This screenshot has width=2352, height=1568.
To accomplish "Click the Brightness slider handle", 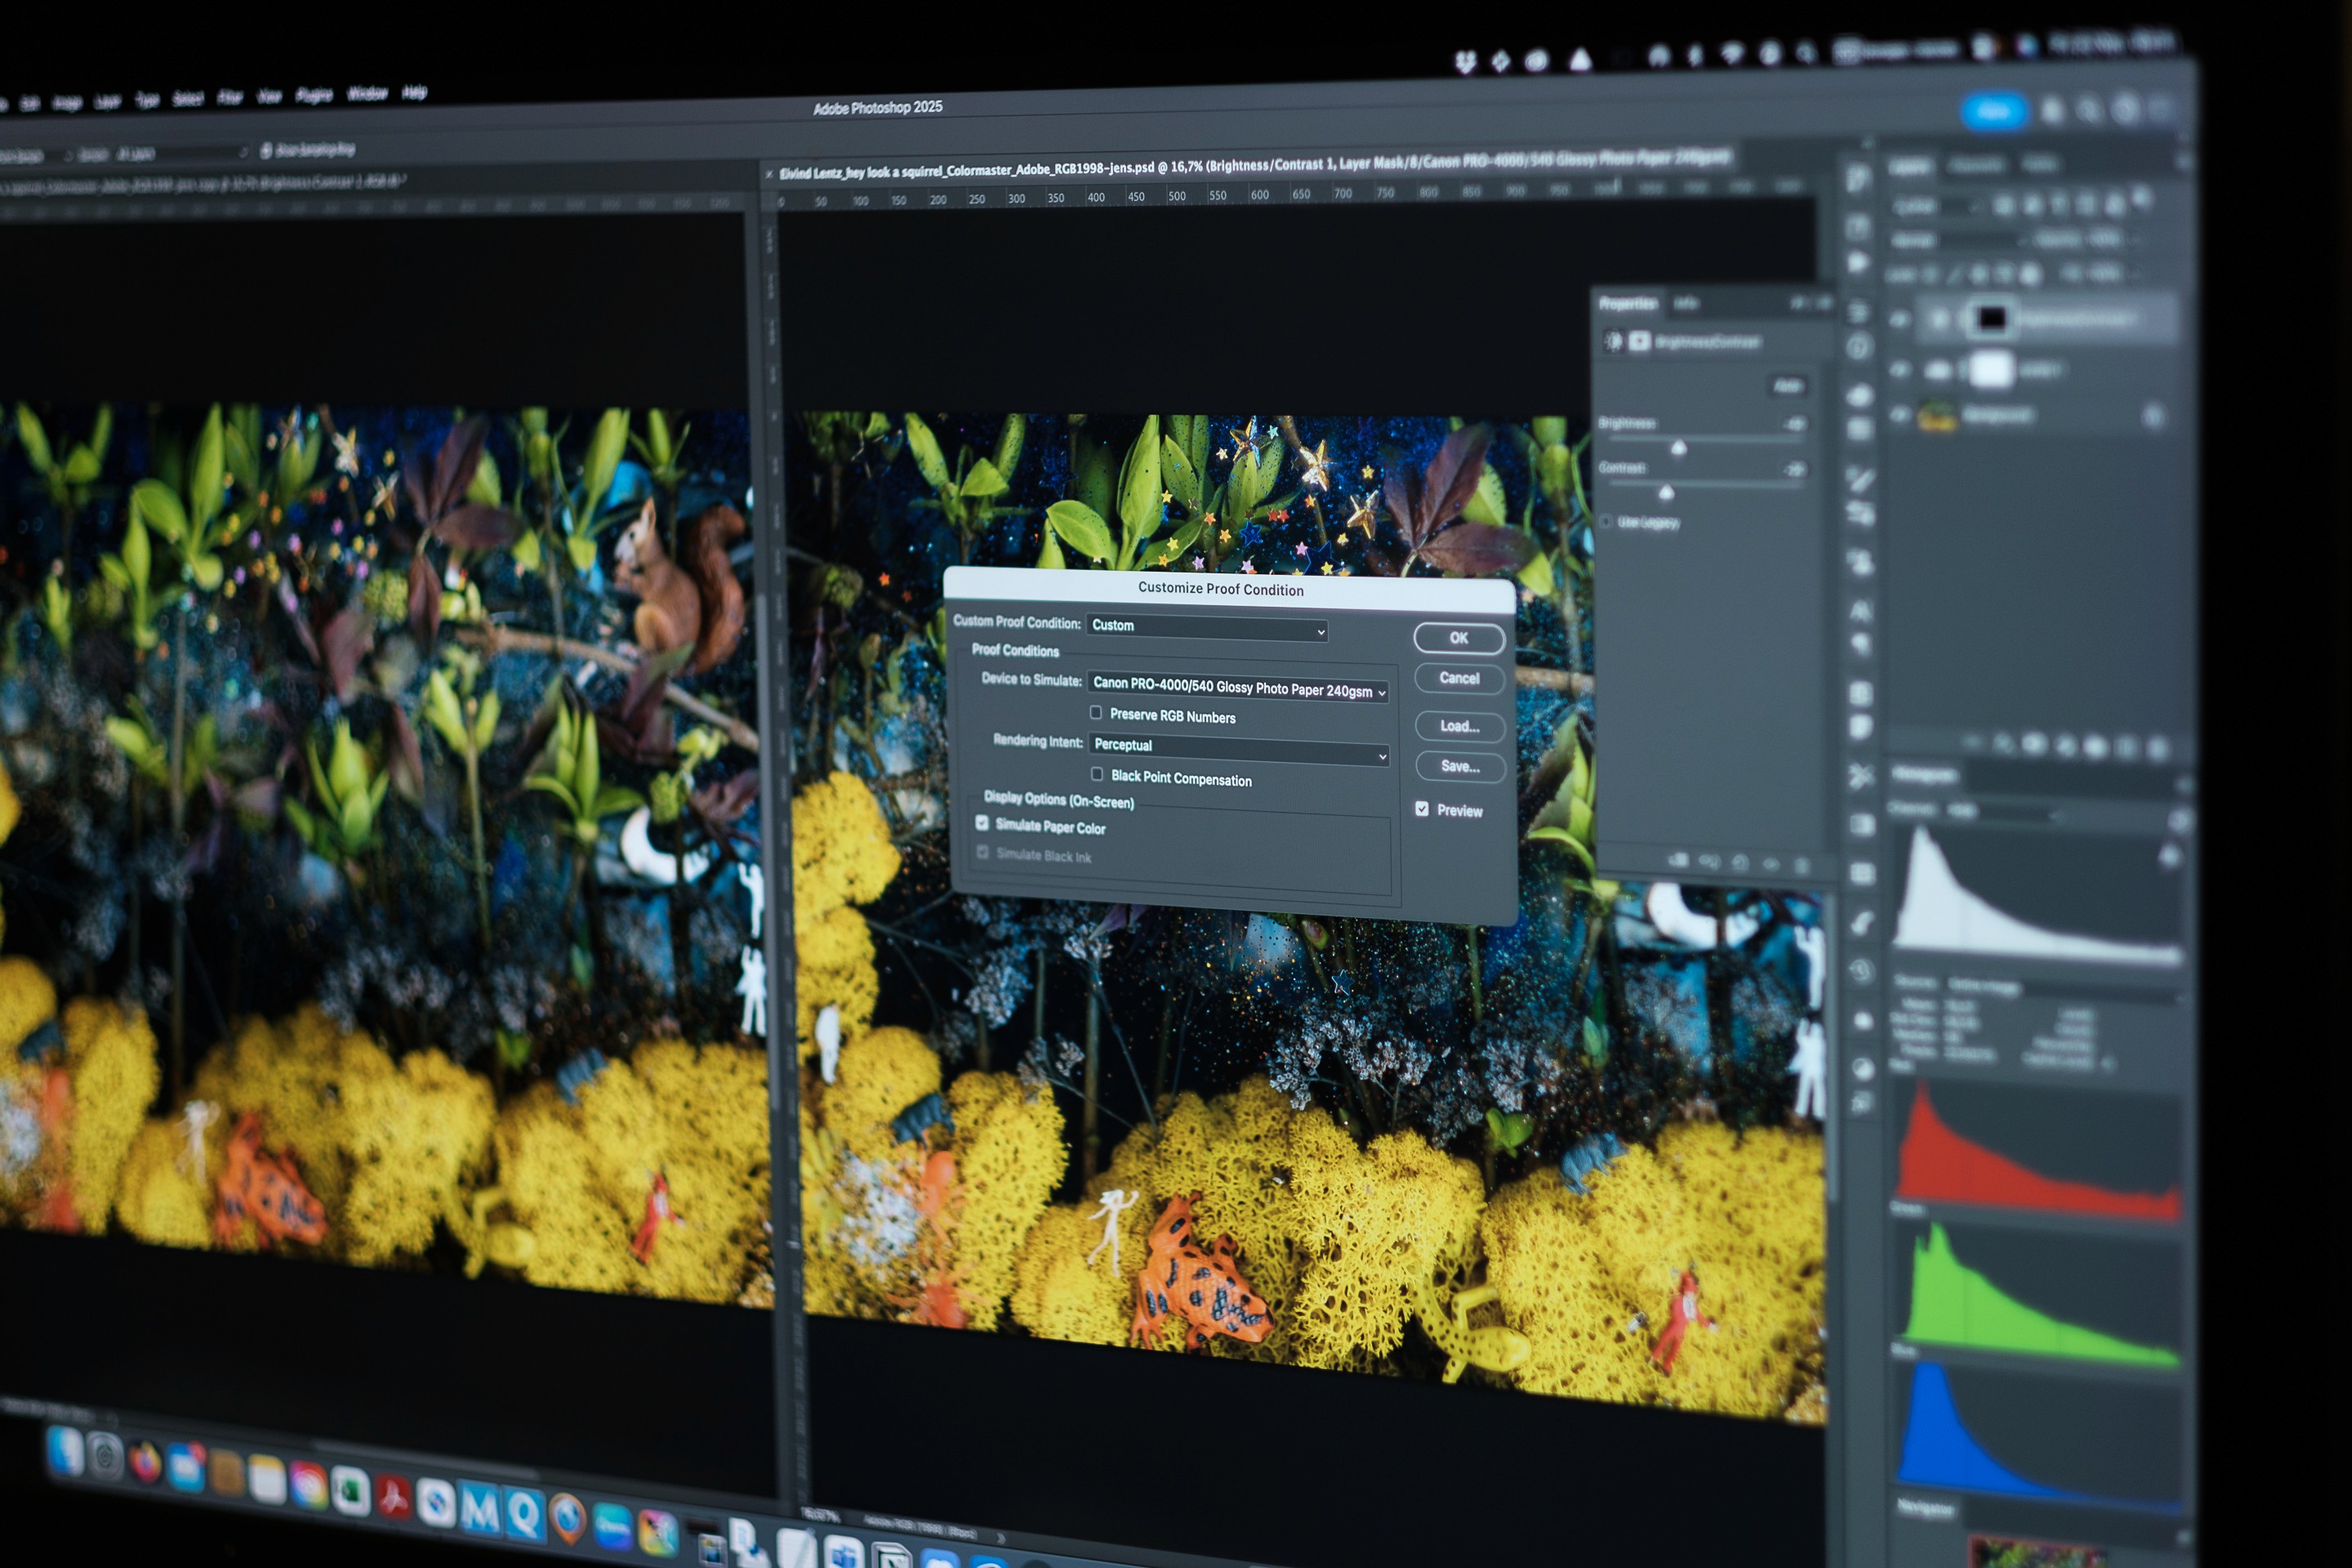I will (1679, 448).
